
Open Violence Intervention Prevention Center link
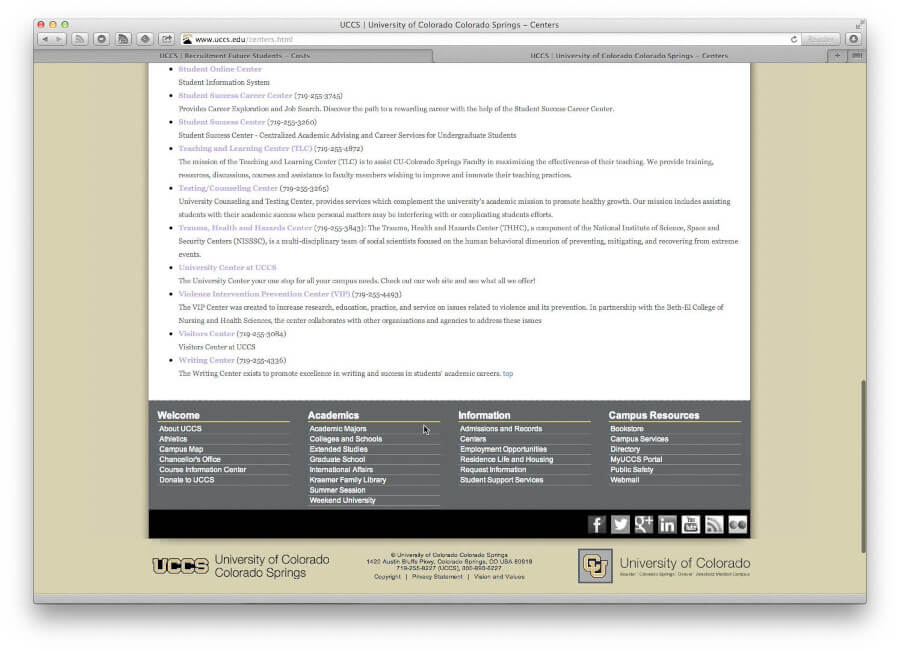point(264,294)
